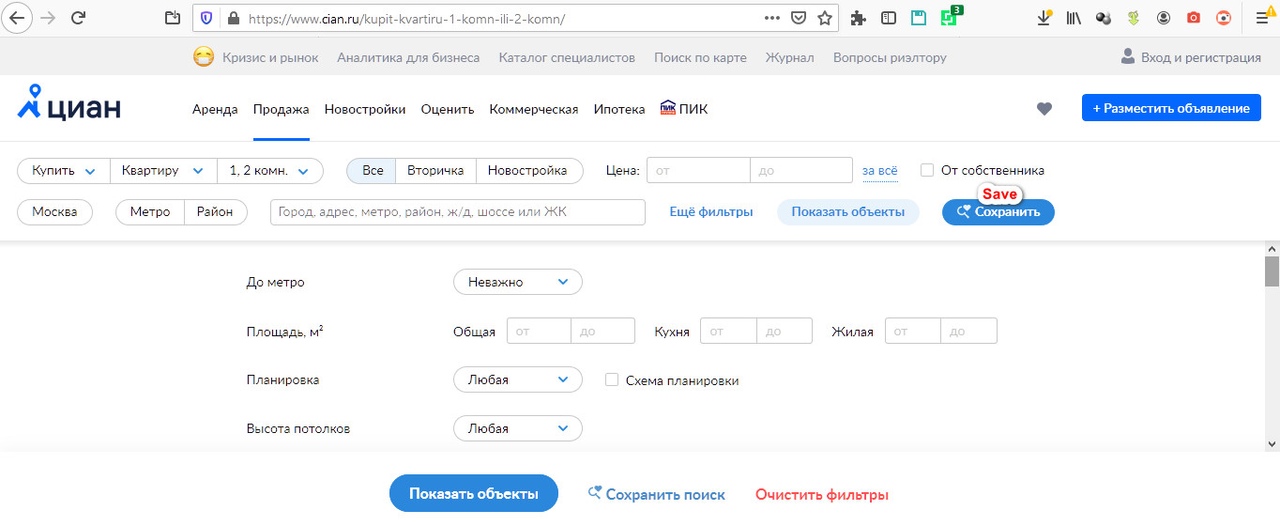Viewport: 1280px width, 526px height.
Task: Bookmark page with star icon
Action: click(824, 18)
